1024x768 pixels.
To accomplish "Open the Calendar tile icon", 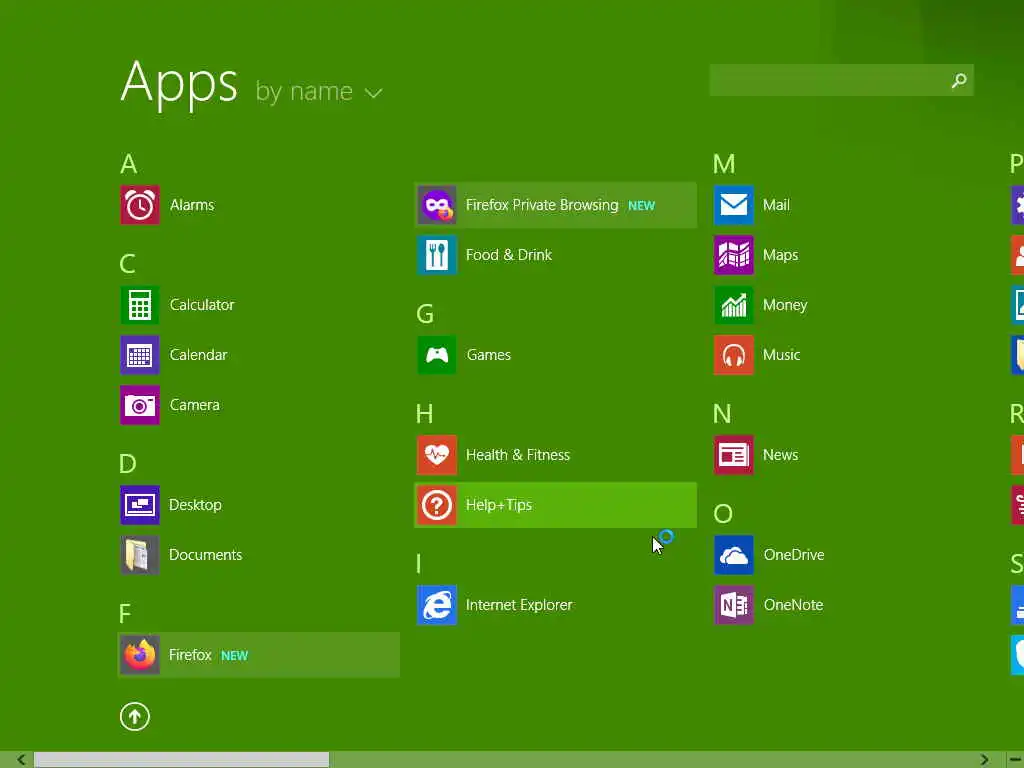I will pyautogui.click(x=140, y=355).
